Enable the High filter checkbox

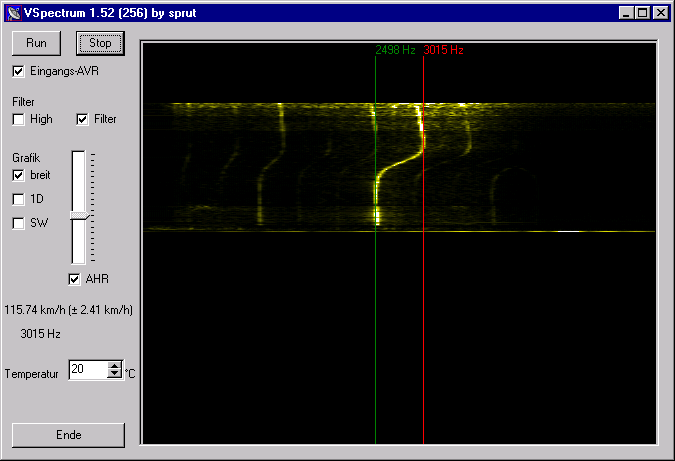click(18, 119)
